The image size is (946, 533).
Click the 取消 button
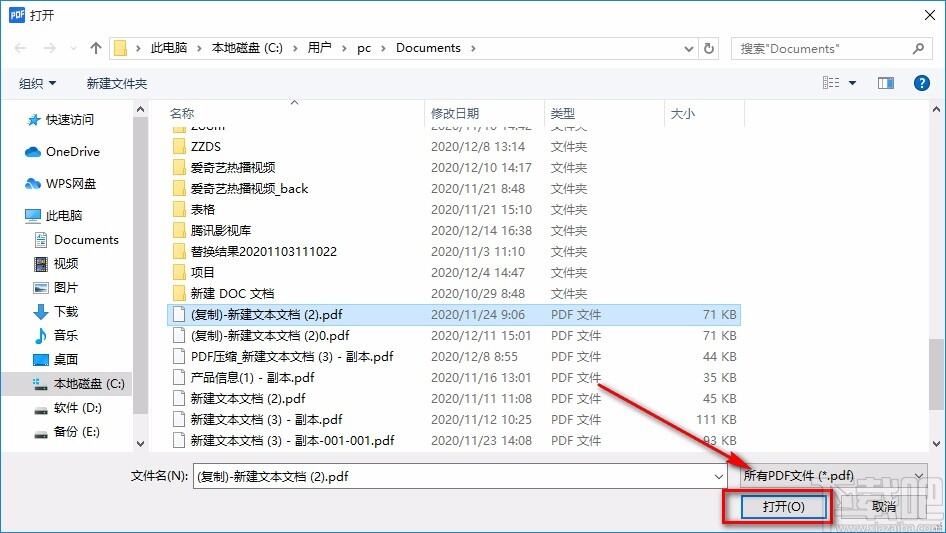(x=883, y=506)
